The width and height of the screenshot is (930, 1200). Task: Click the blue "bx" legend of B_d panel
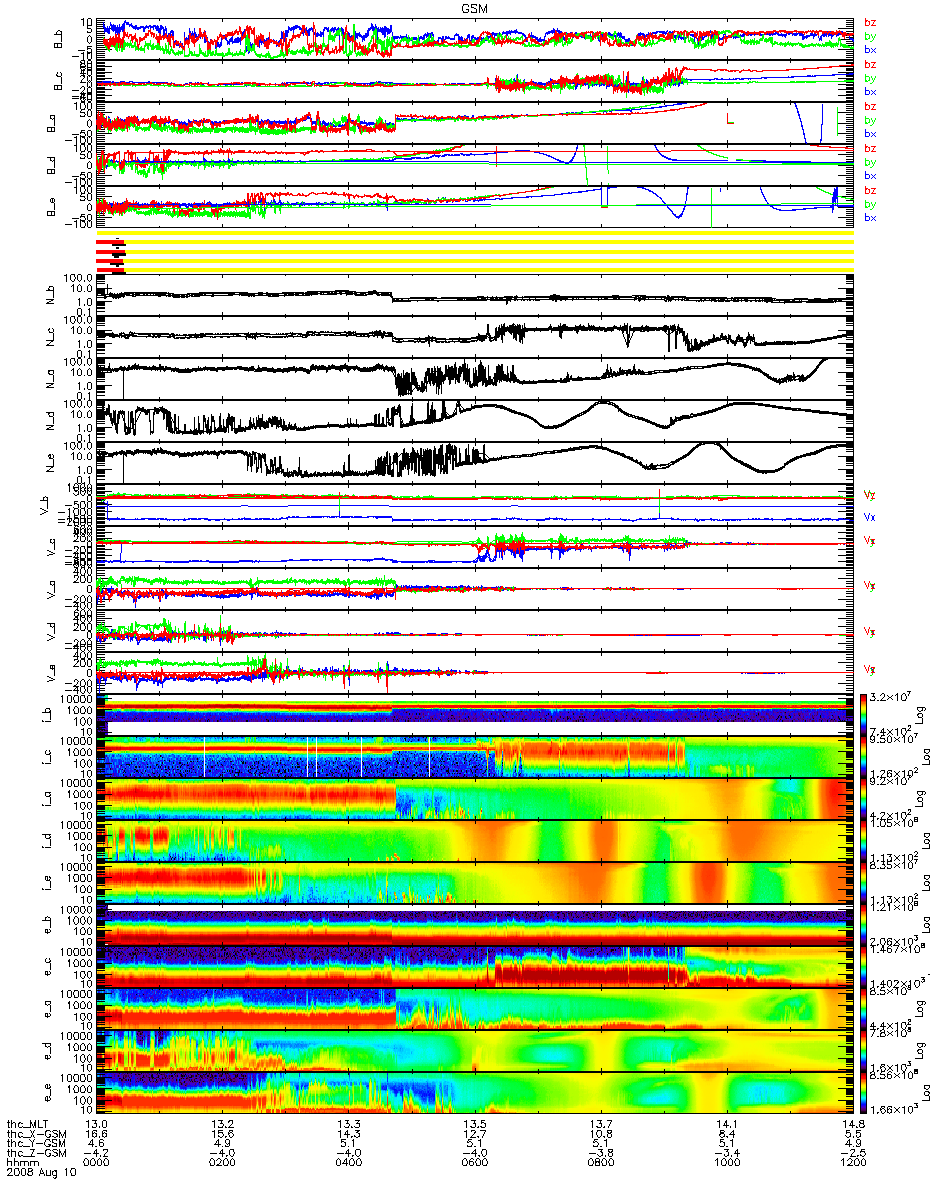tap(871, 176)
